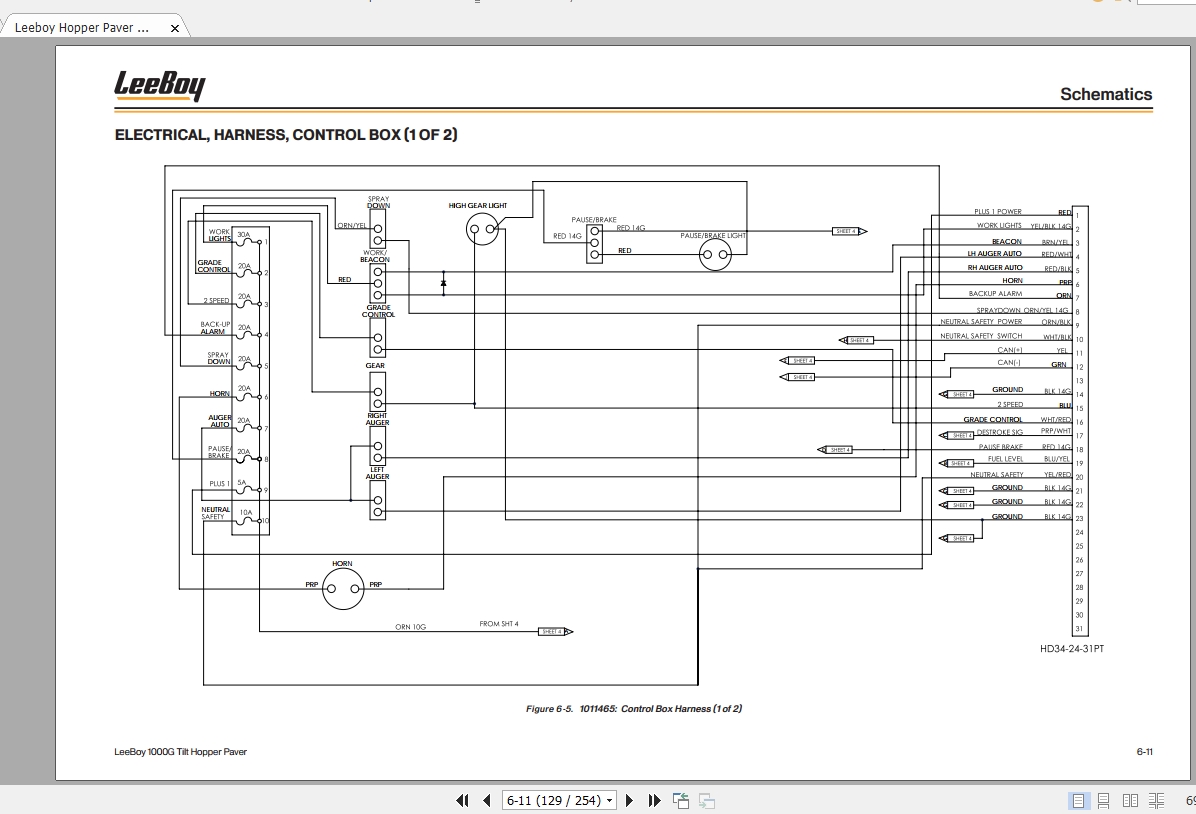Close the Leeboy Hopper Paver tab
This screenshot has height=814, width=1196.
tap(175, 28)
